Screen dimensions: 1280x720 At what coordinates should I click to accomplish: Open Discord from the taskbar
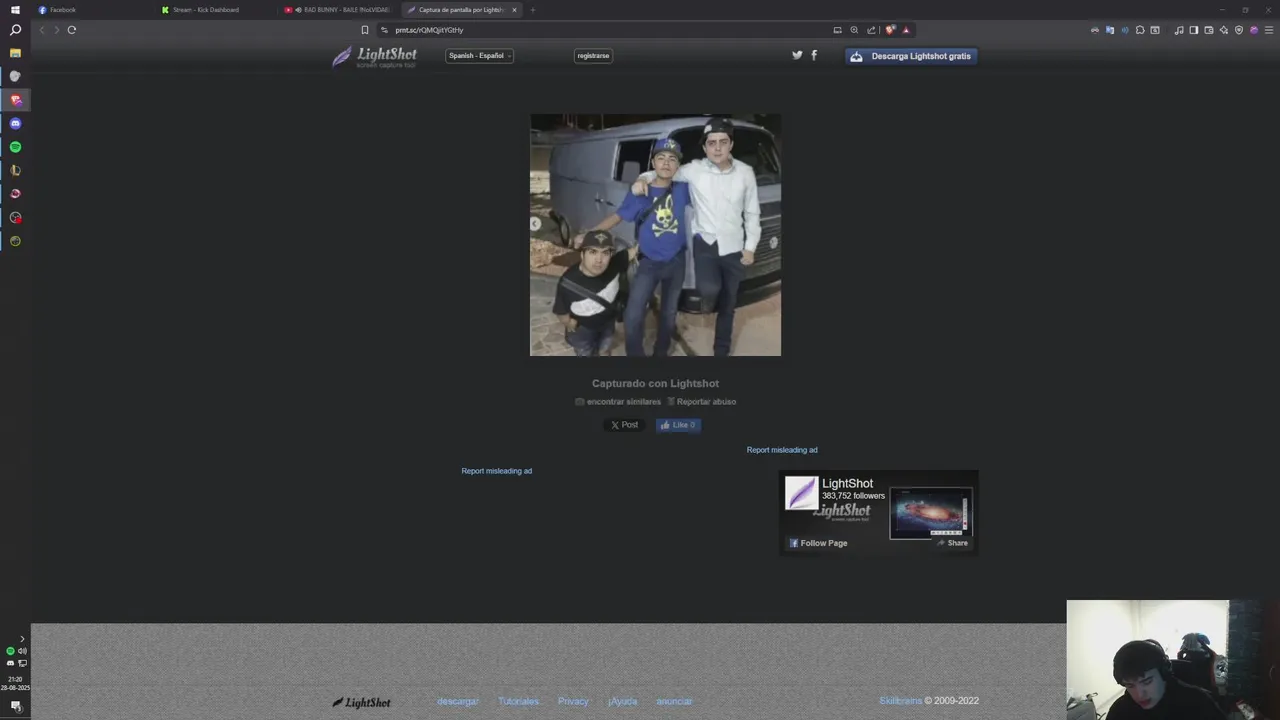15,123
